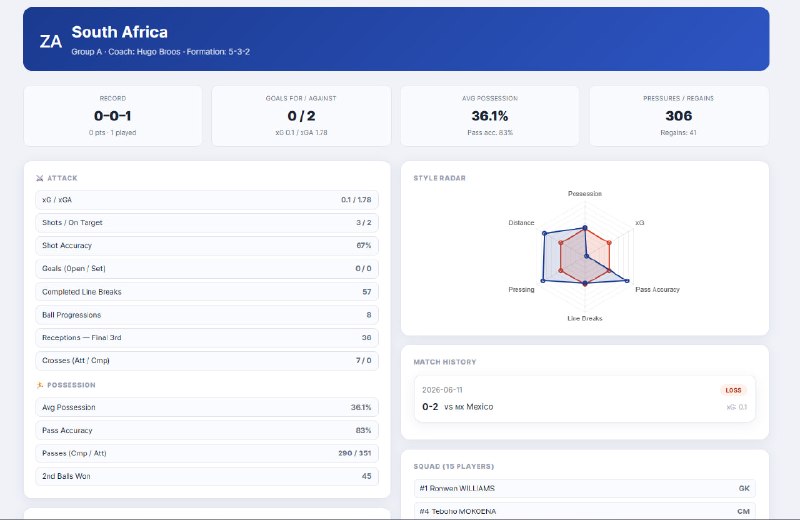Open the Mexico match history card
The height and width of the screenshot is (520, 800).
[585, 399]
